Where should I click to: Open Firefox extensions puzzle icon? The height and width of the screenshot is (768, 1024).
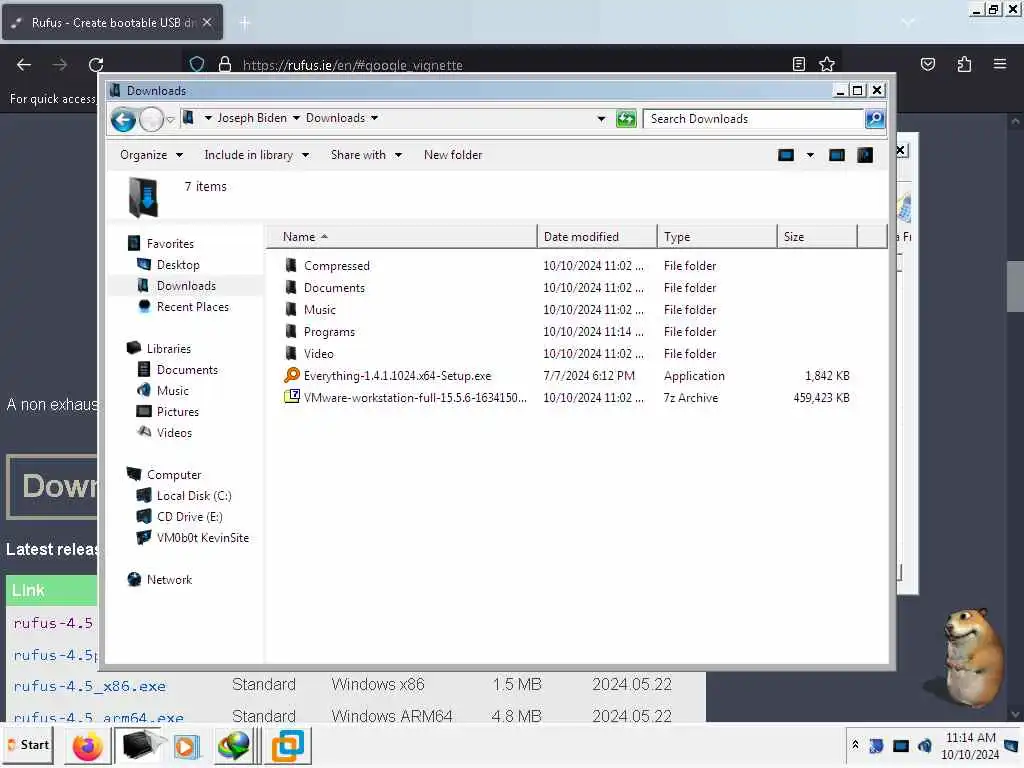click(964, 64)
